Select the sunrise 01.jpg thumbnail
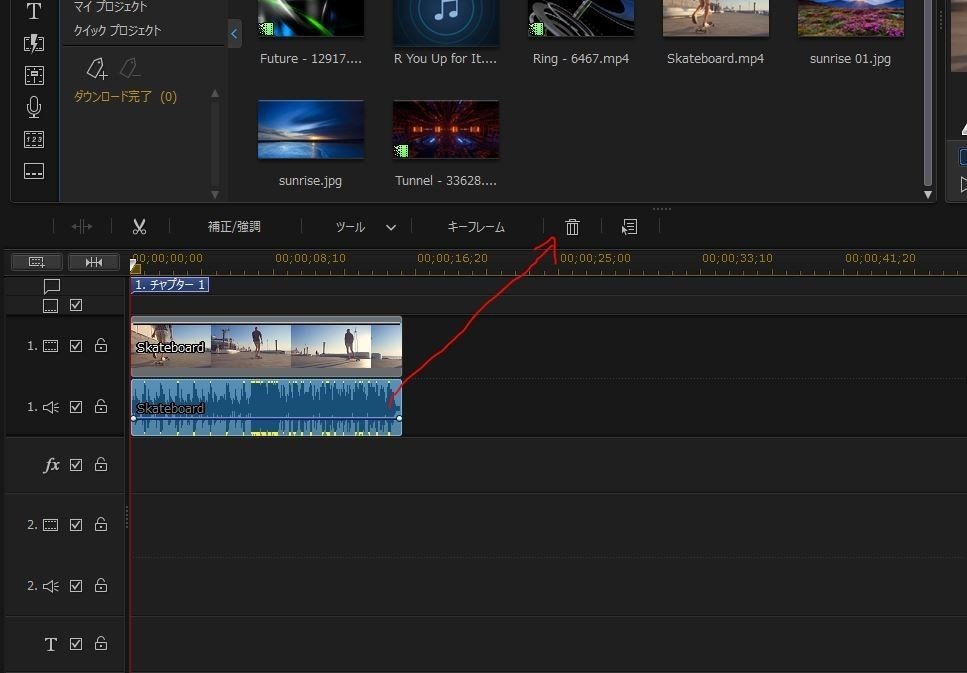 [x=851, y=18]
